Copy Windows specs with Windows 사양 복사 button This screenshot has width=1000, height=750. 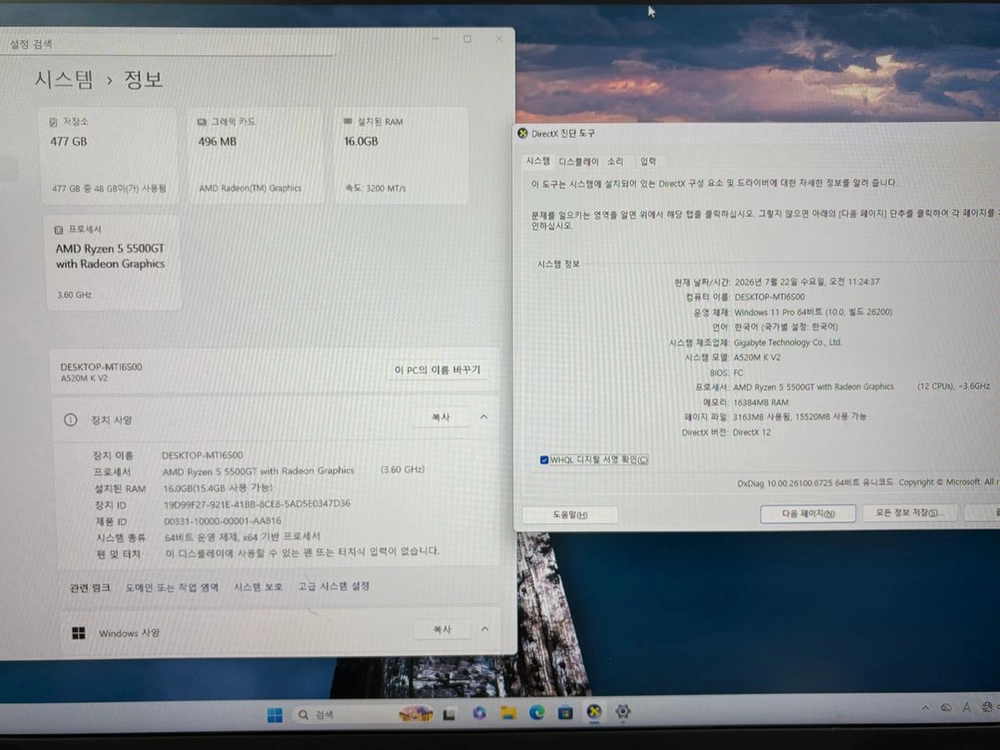point(442,629)
